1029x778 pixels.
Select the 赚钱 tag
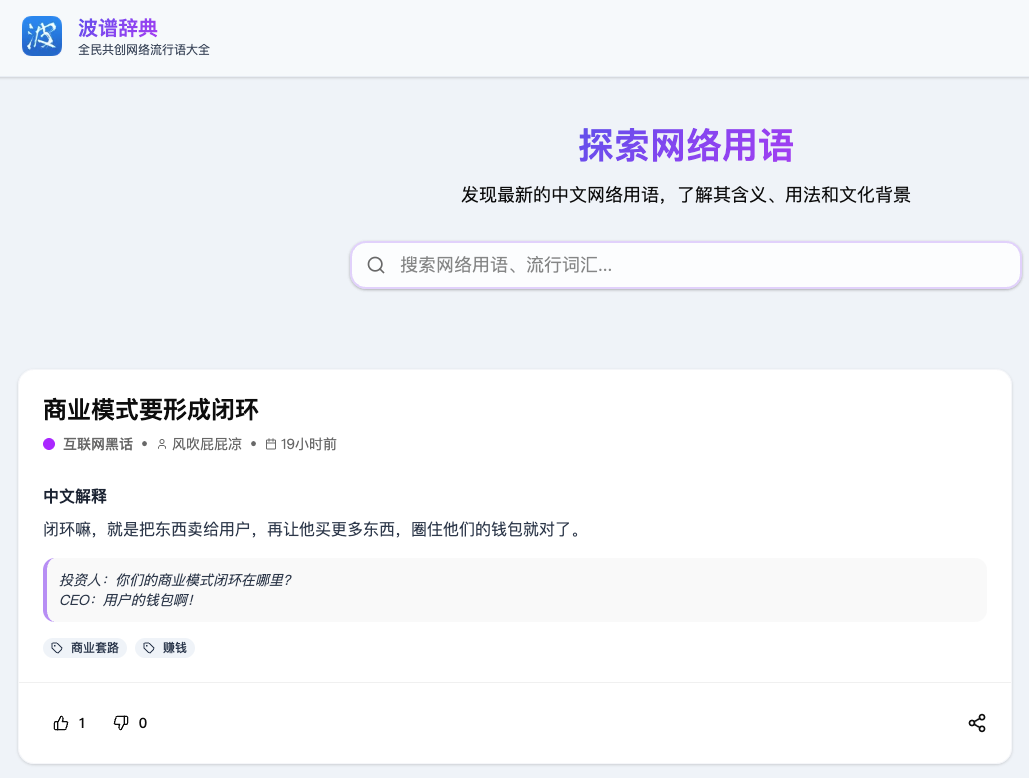click(174, 648)
